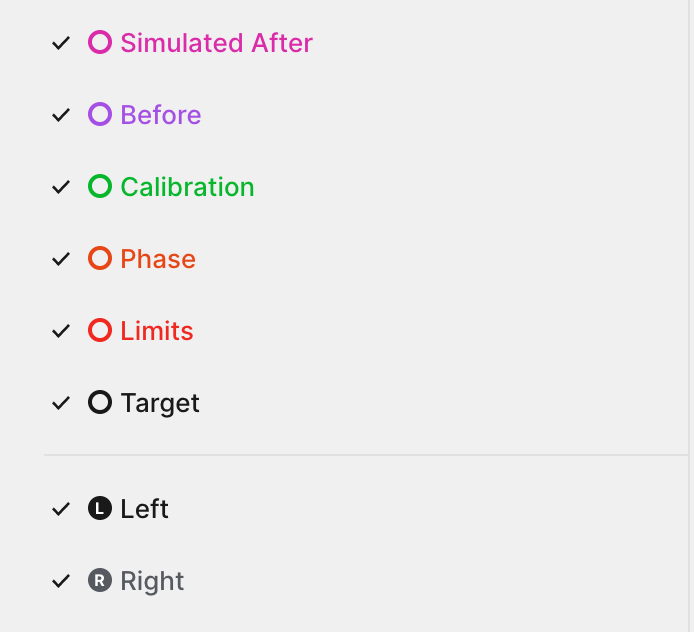
Task: Uncheck the checkmark beside Simulated After
Action: [x=61, y=43]
